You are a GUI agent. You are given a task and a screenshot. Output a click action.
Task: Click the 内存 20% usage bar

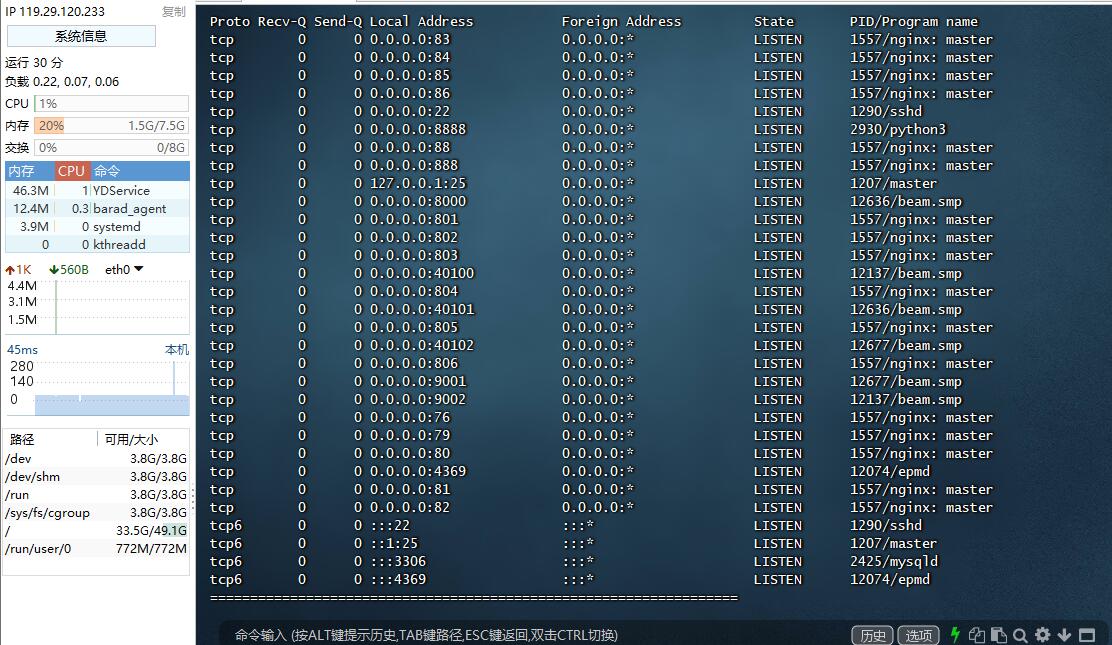(x=111, y=126)
